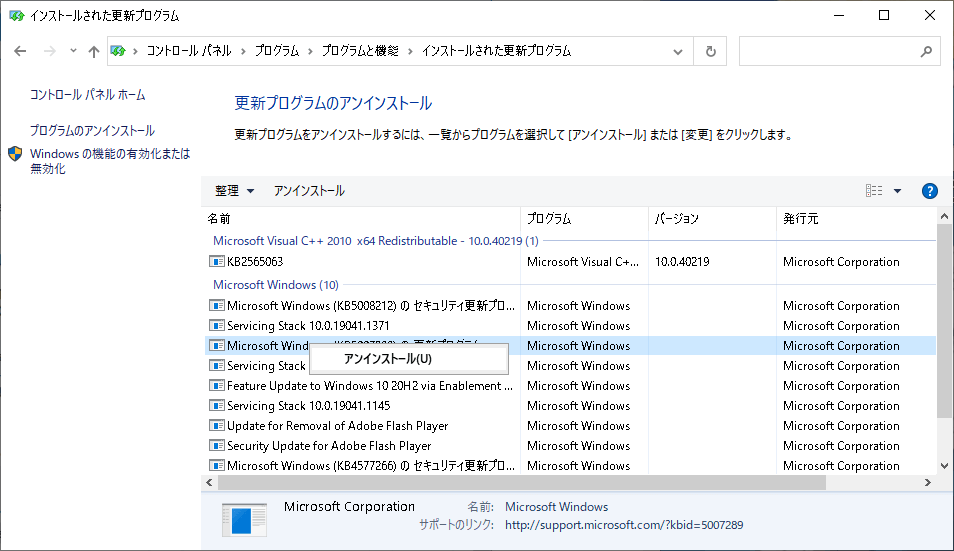Expand the address bar history dropdown
The image size is (954, 551).
point(678,52)
